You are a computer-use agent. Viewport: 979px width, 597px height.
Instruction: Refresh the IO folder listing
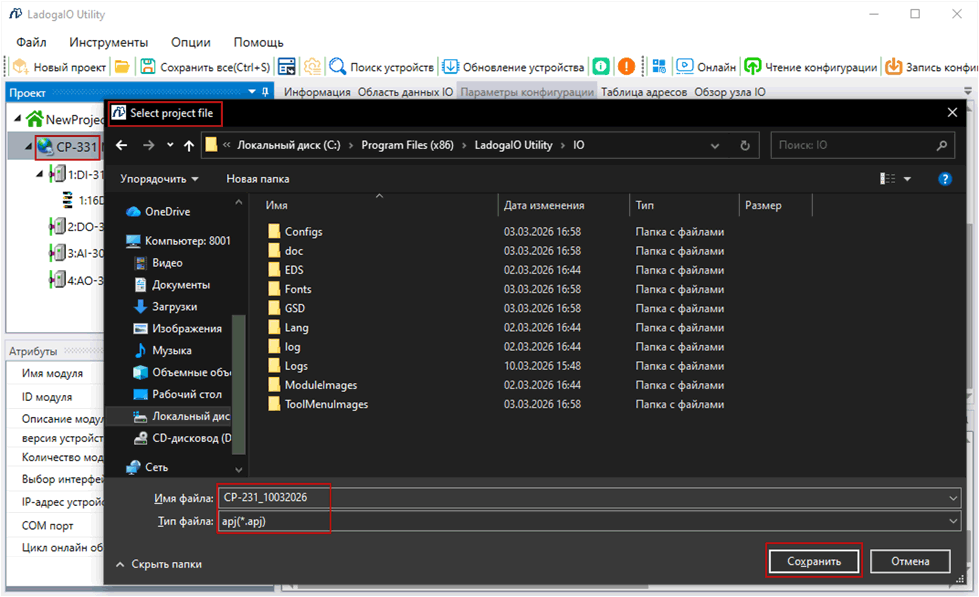point(745,146)
